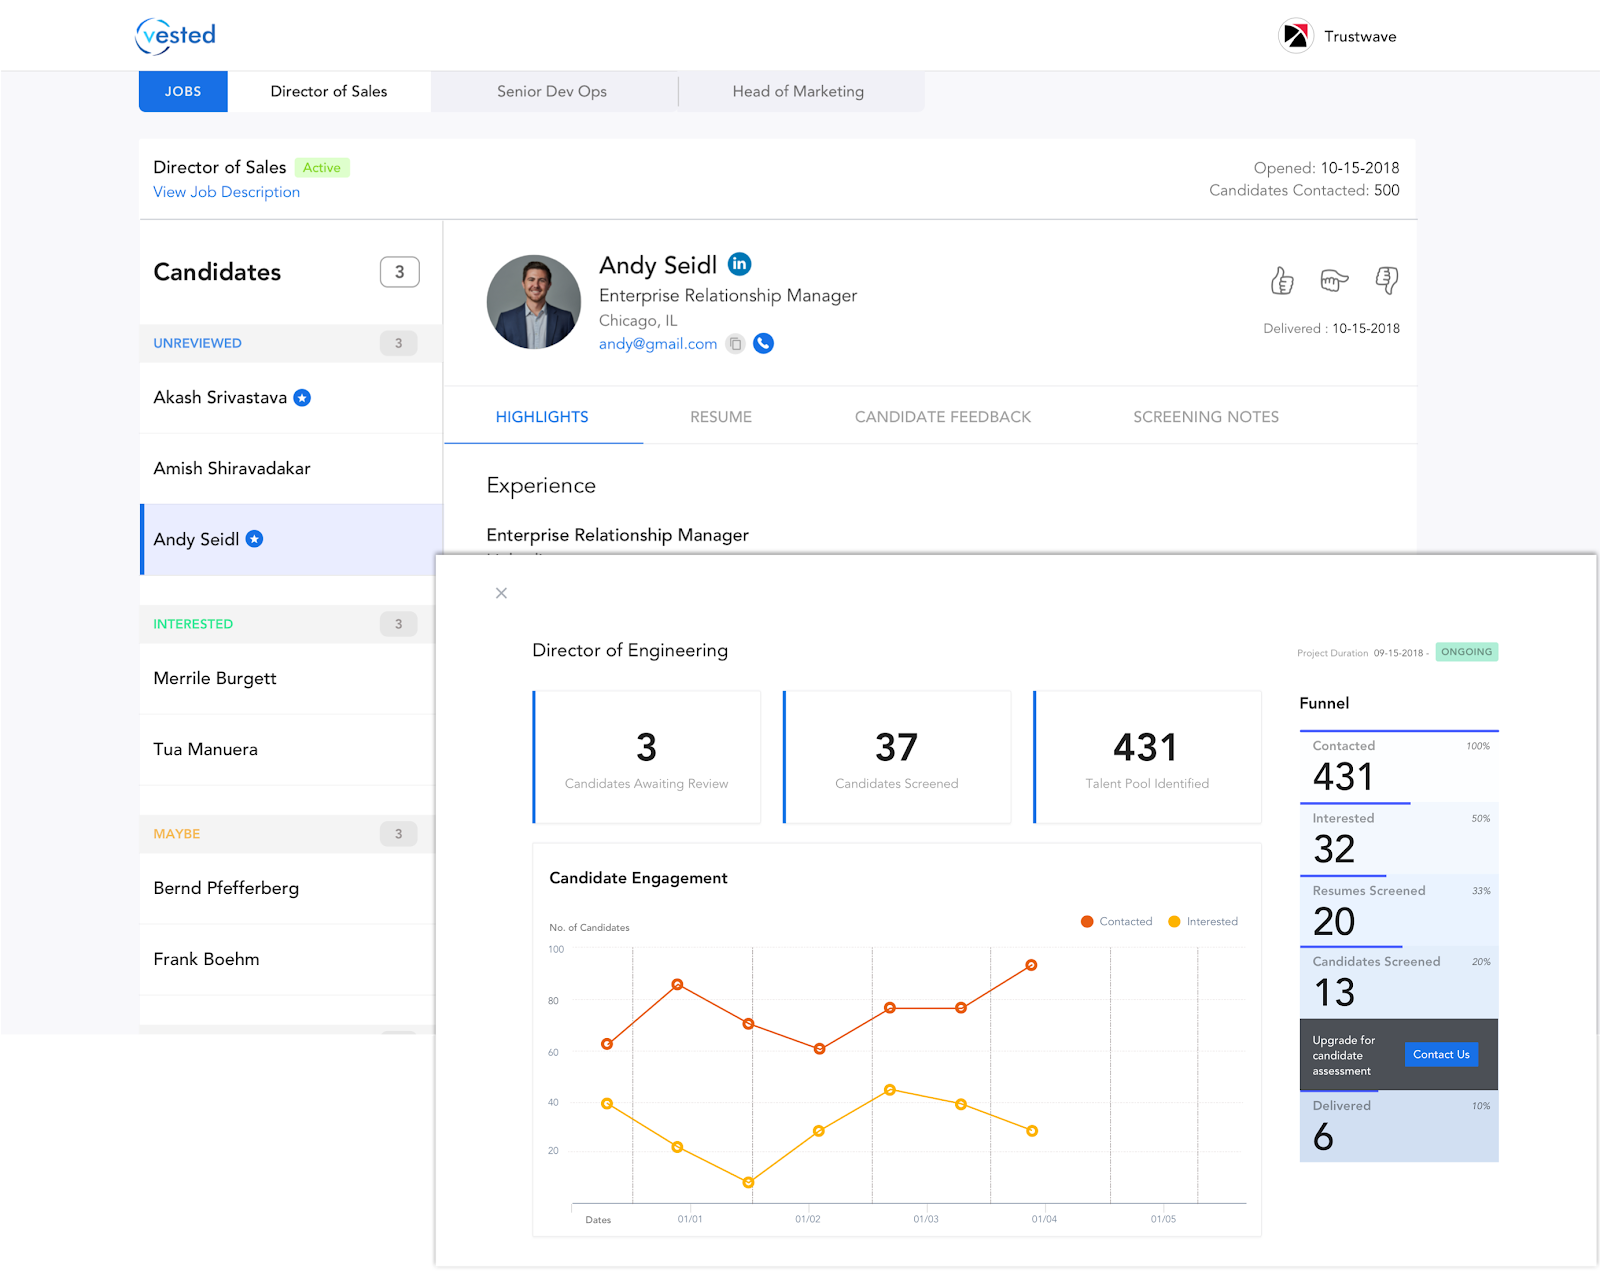Image resolution: width=1600 pixels, height=1271 pixels.
Task: Click the blue phone call icon
Action: (763, 344)
